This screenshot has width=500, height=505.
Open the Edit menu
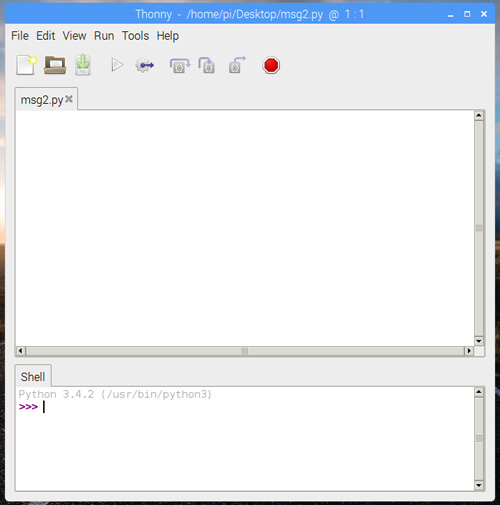pos(46,36)
